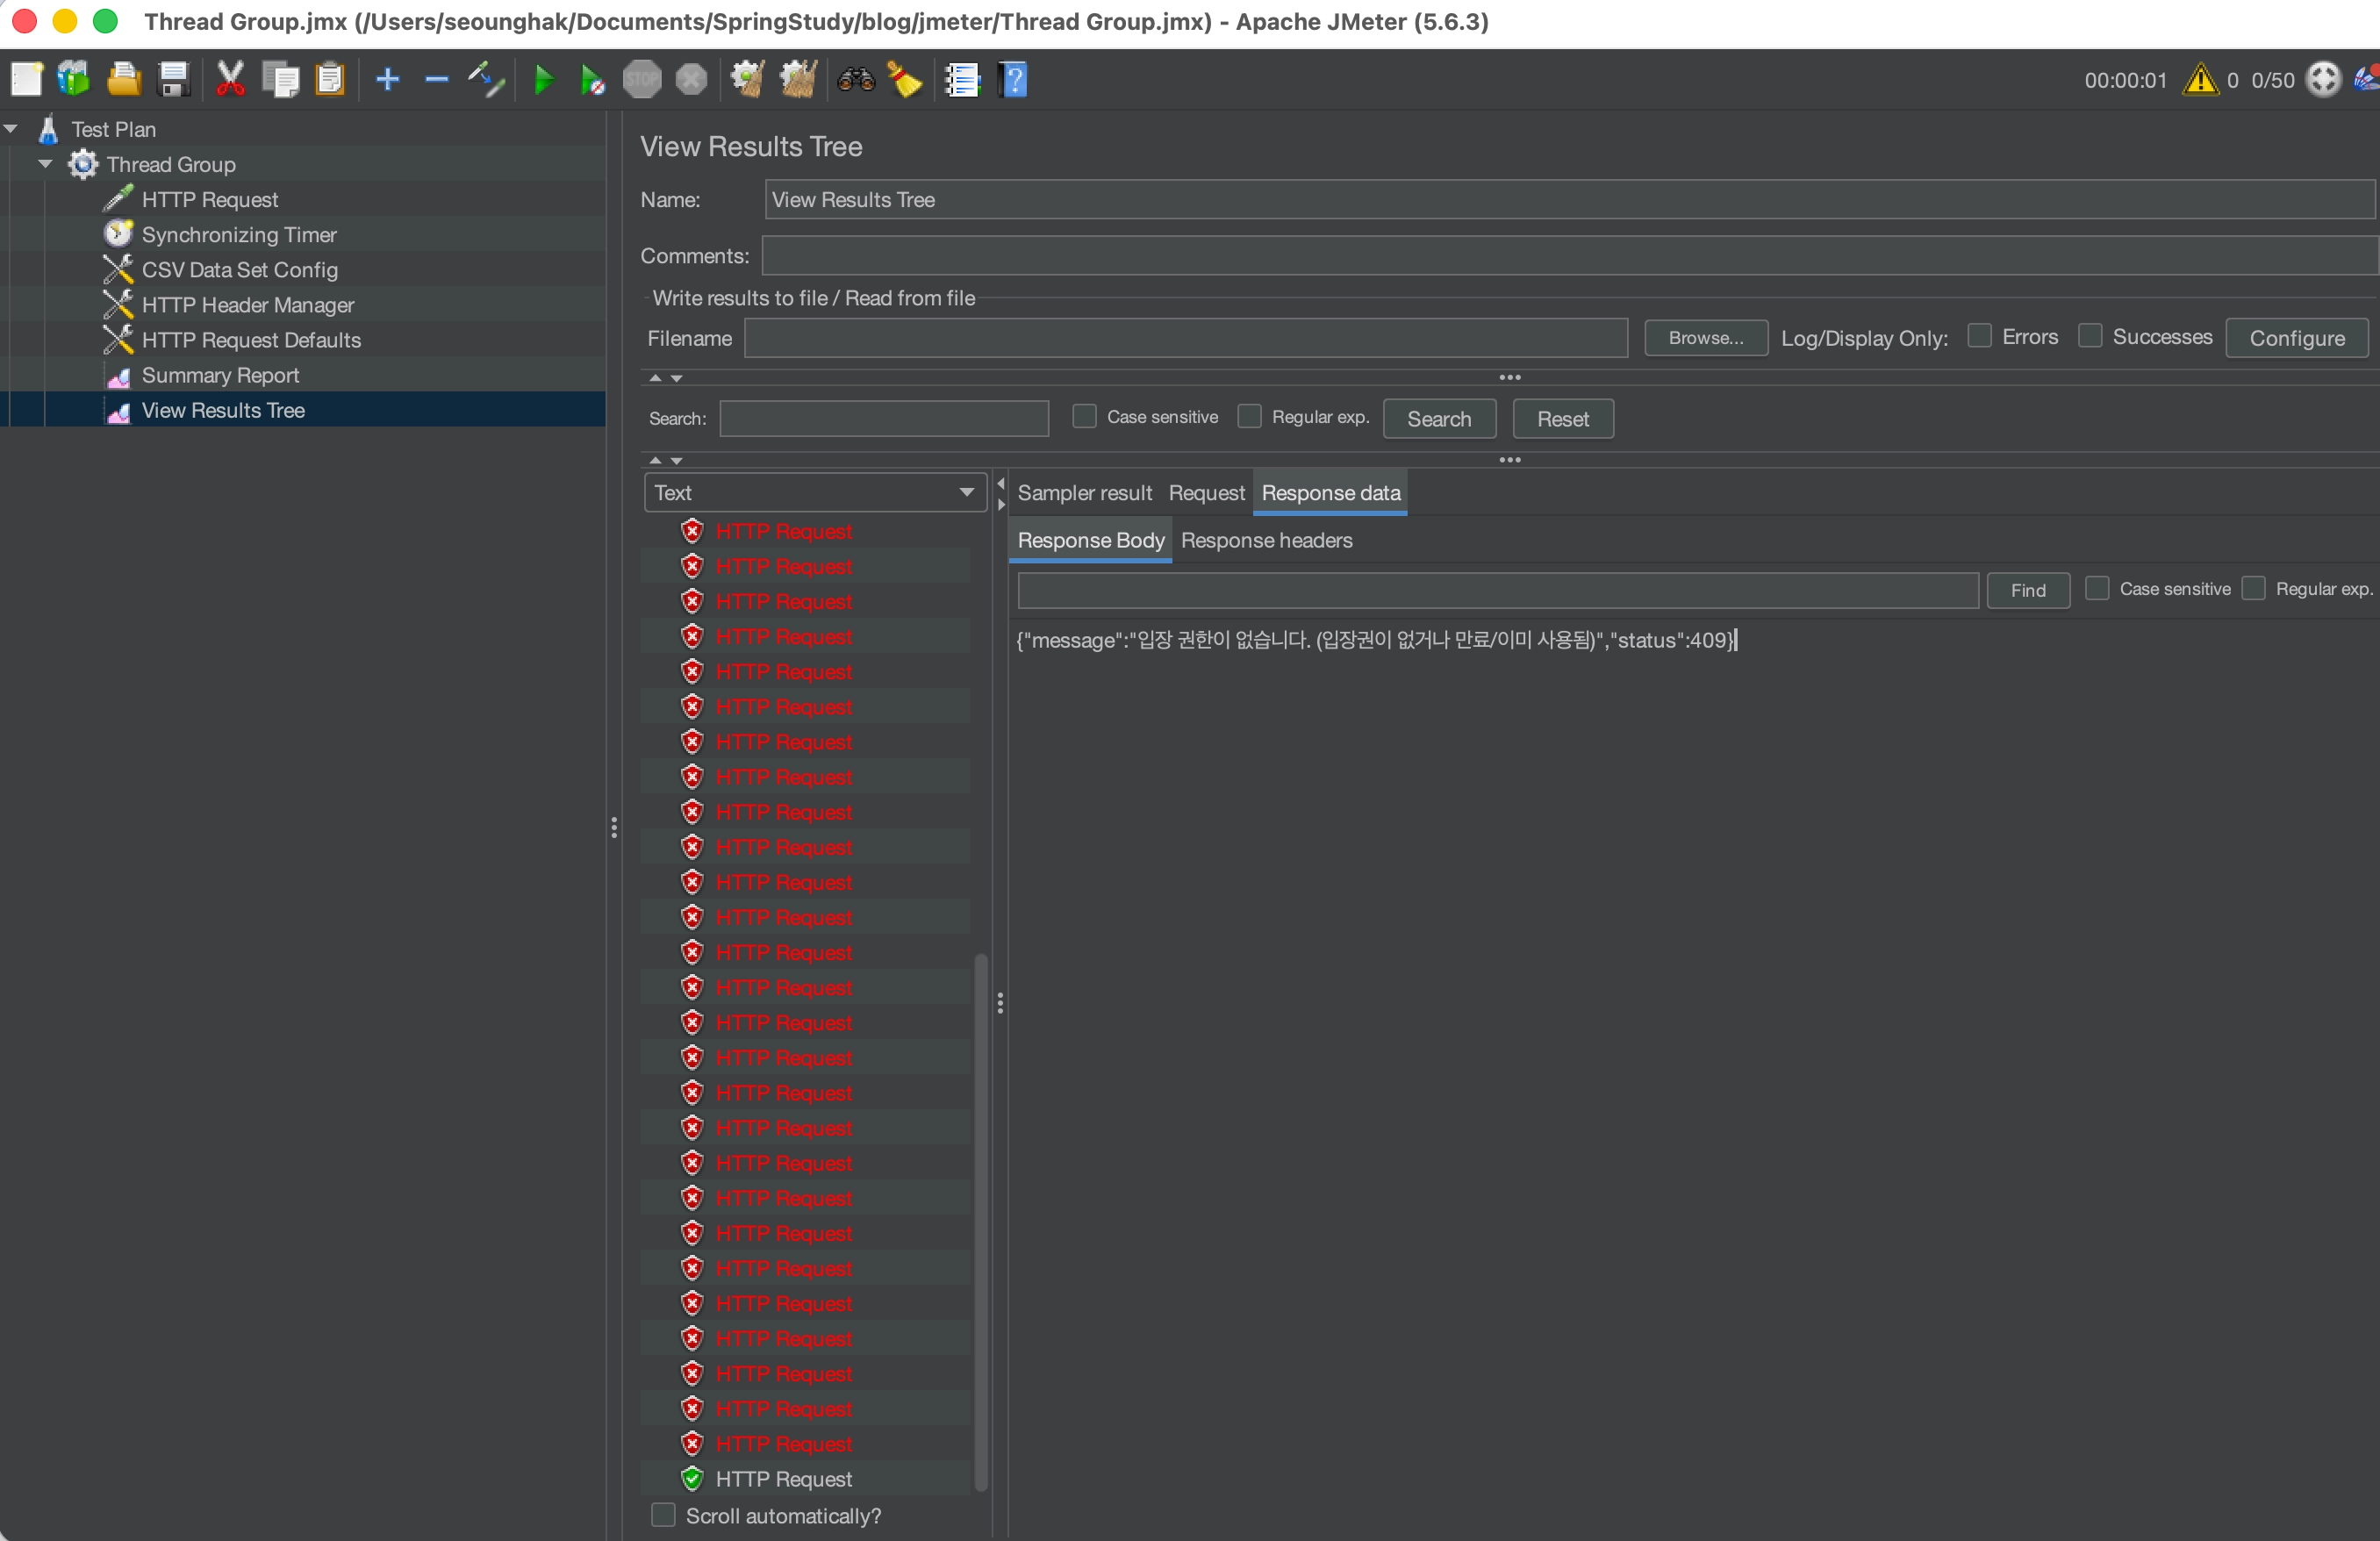Click the Shutdown test icon

(x=691, y=79)
